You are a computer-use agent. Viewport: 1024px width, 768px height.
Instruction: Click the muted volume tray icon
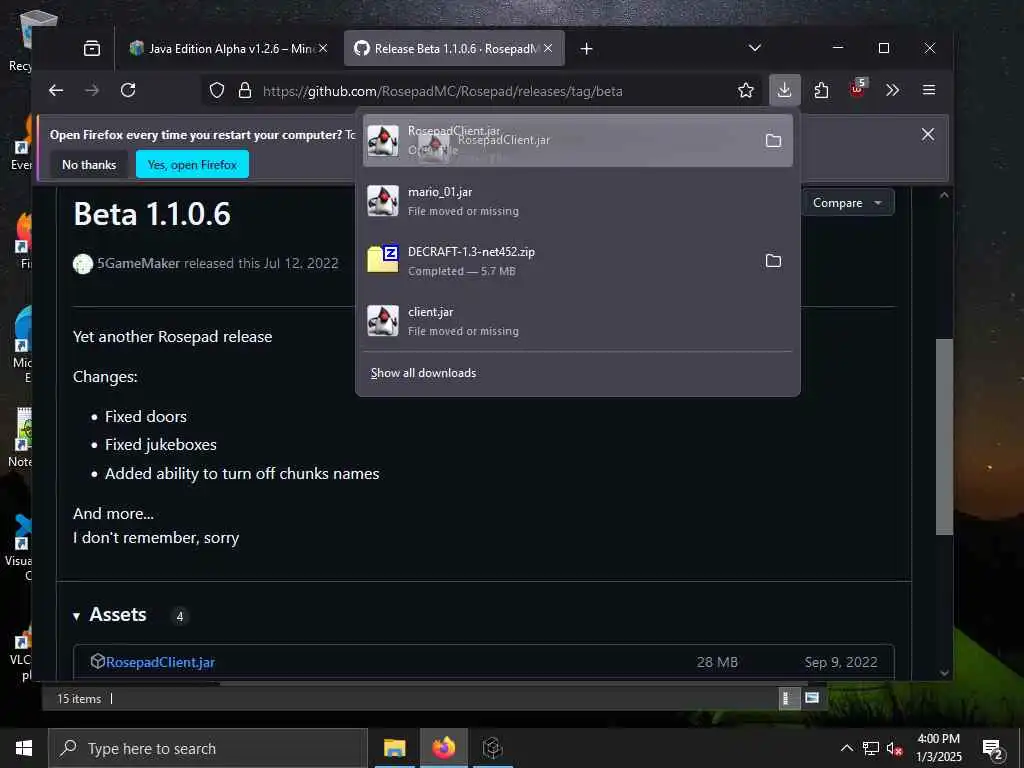click(895, 749)
